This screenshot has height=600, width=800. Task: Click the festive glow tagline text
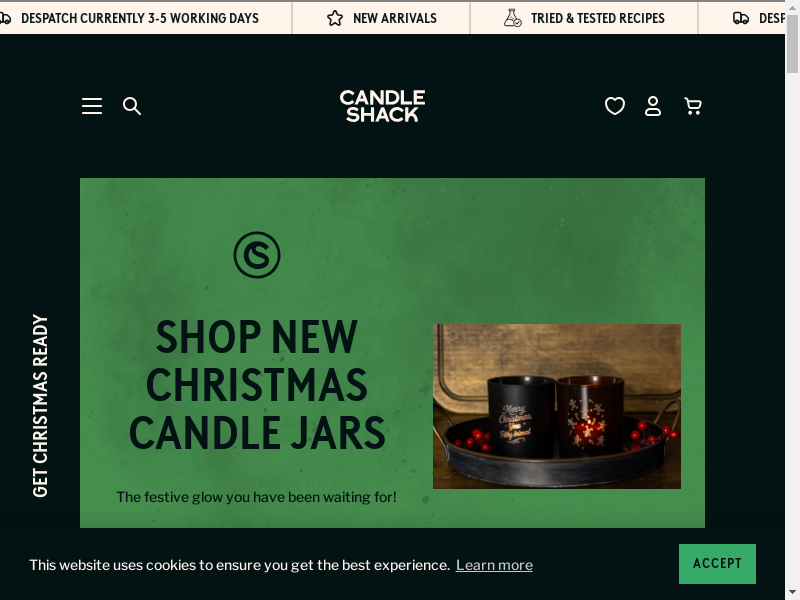(256, 497)
